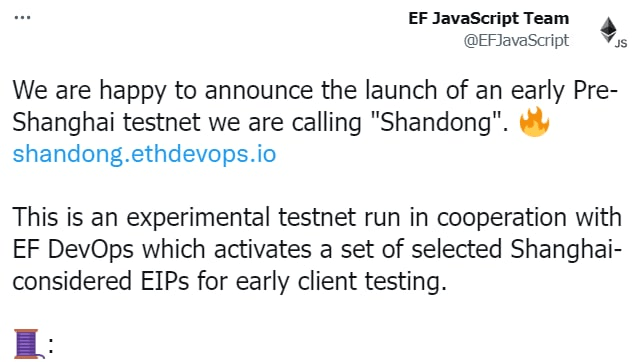
Task: Click the "JS" badge beside the diamond logo
Action: click(621, 43)
